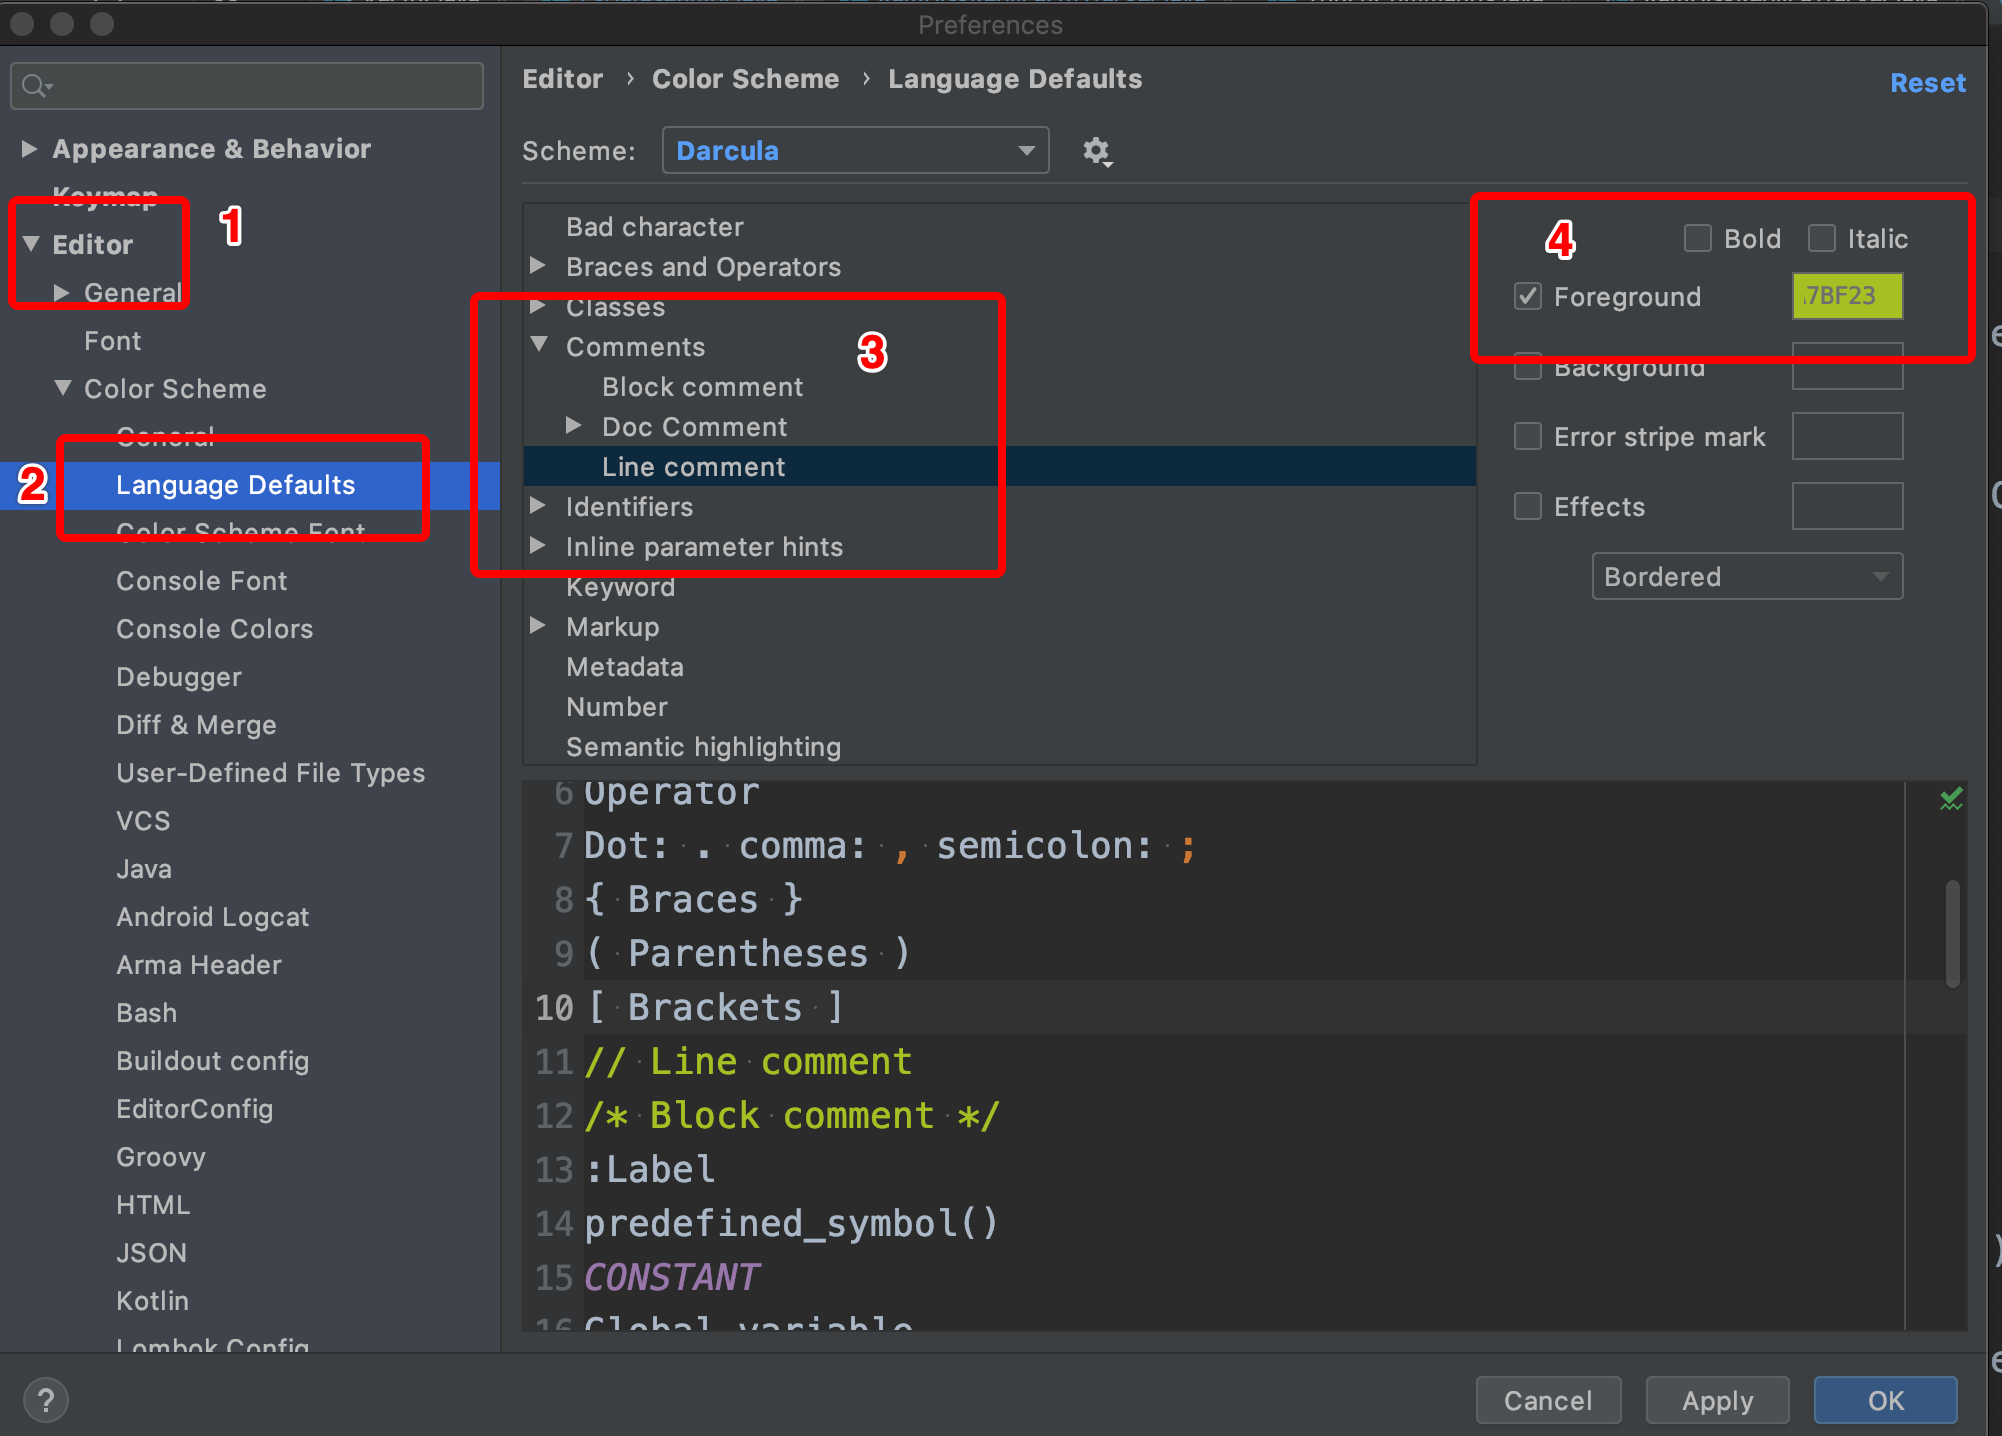Collapse the Comments tree node
The width and height of the screenshot is (2002, 1436).
[539, 345]
